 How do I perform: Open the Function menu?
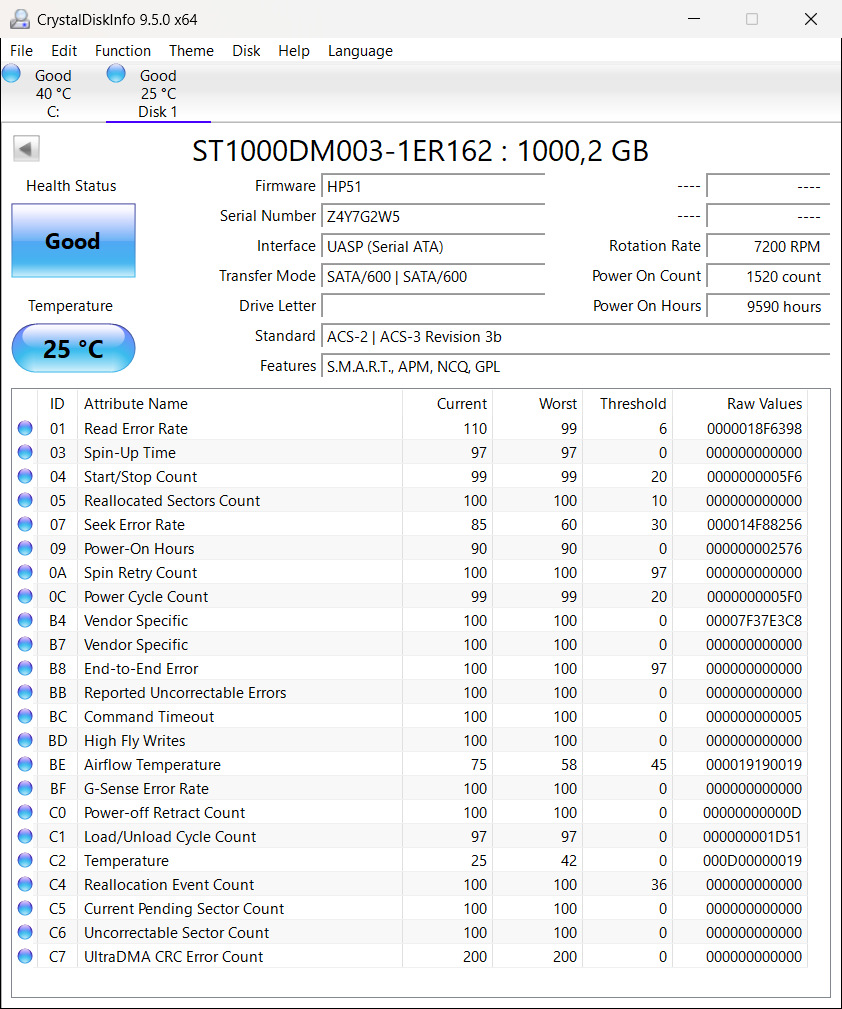coord(123,51)
